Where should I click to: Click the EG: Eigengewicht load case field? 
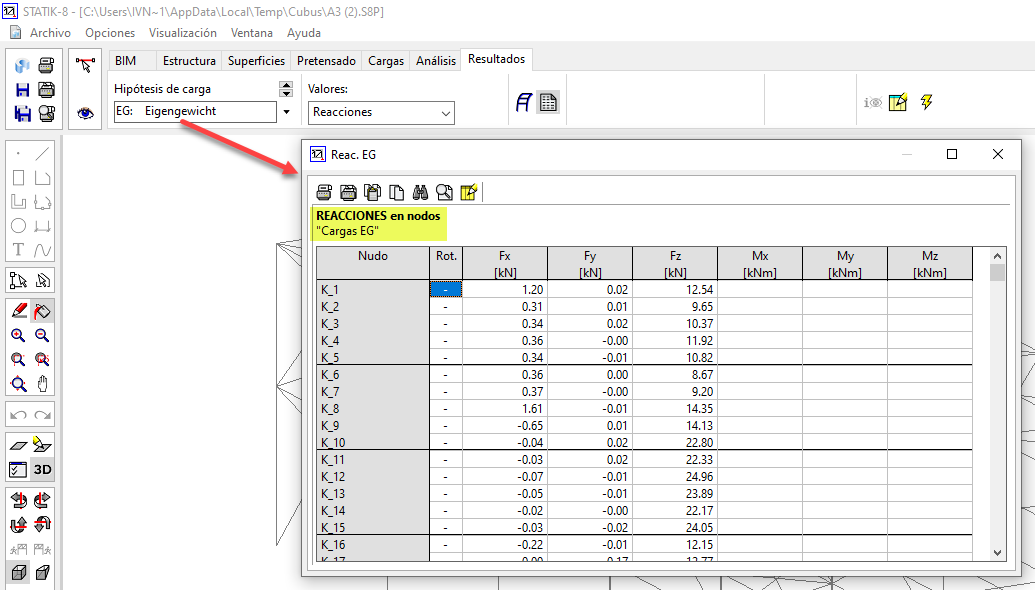pos(195,112)
